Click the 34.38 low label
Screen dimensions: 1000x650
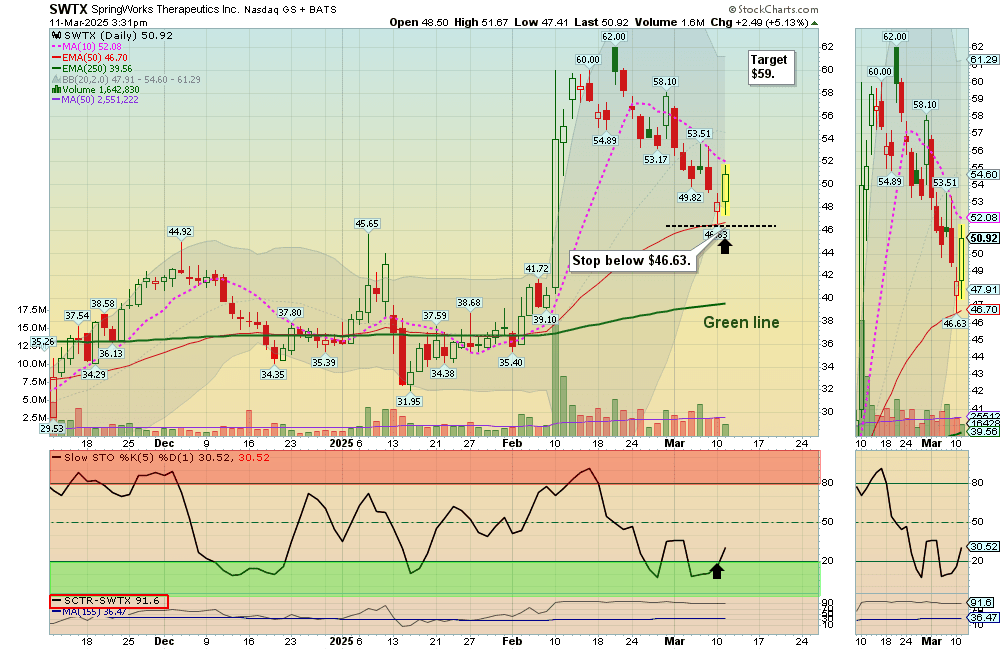click(443, 373)
